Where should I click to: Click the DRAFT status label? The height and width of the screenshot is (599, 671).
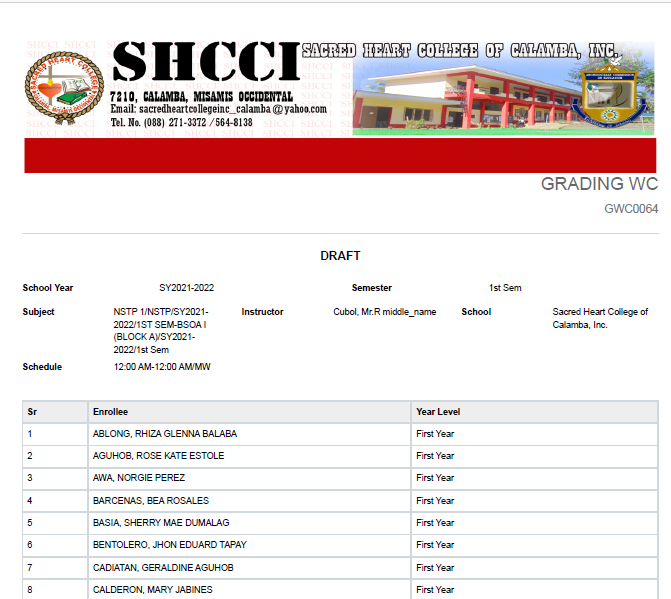point(340,256)
